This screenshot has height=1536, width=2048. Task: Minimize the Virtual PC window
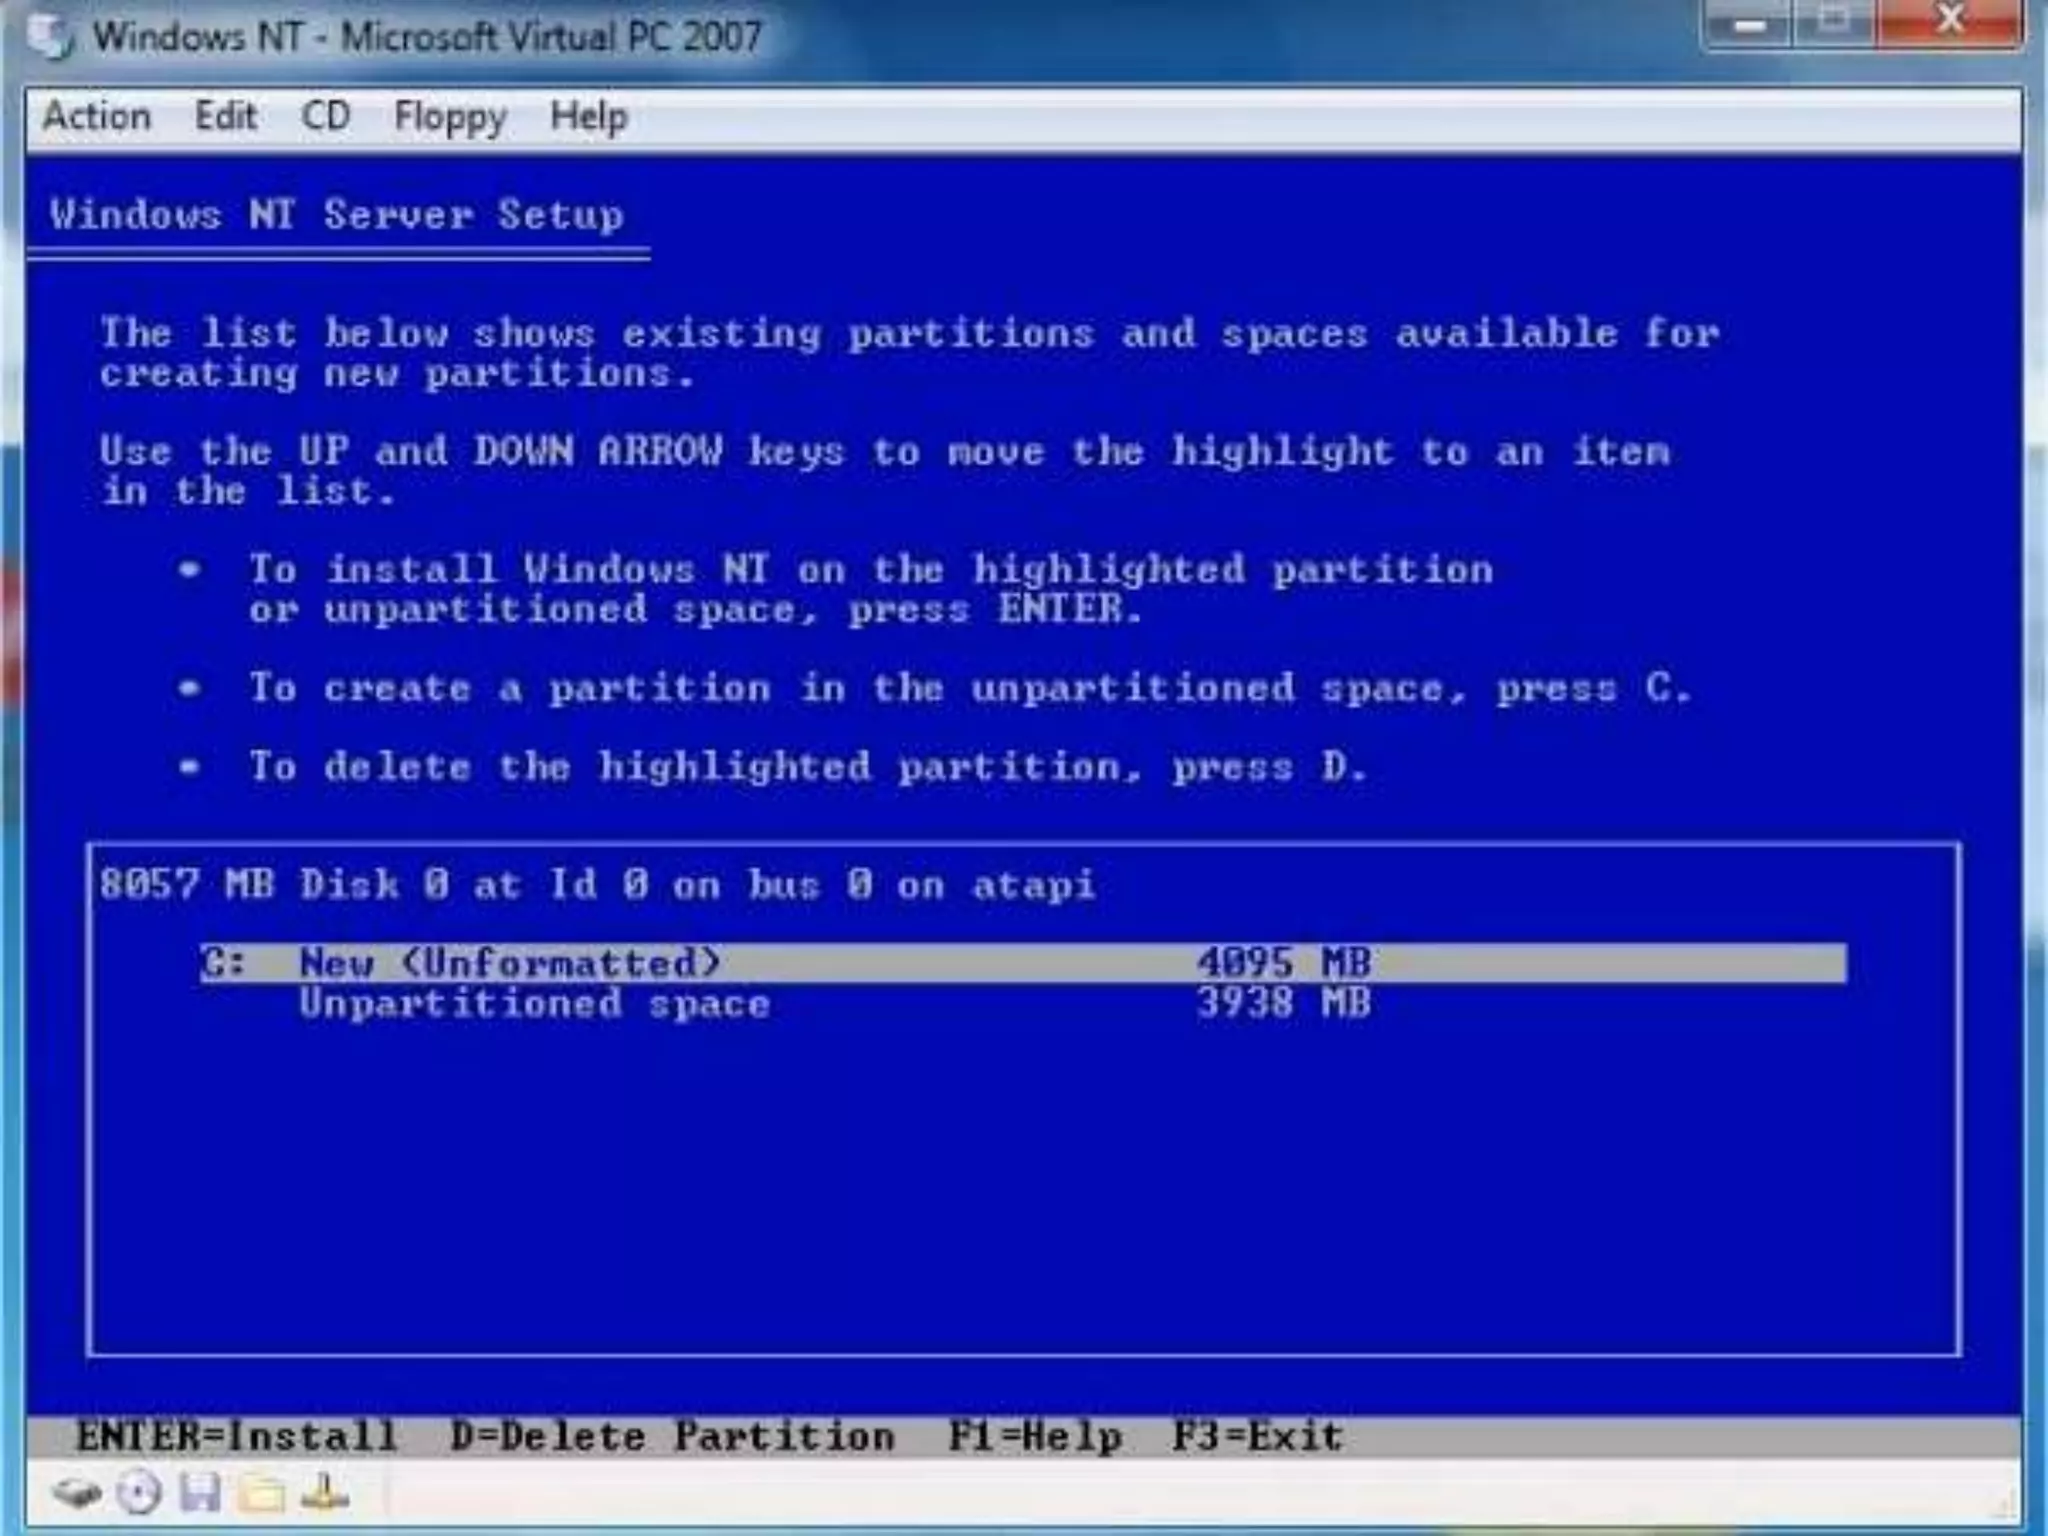click(x=1747, y=24)
